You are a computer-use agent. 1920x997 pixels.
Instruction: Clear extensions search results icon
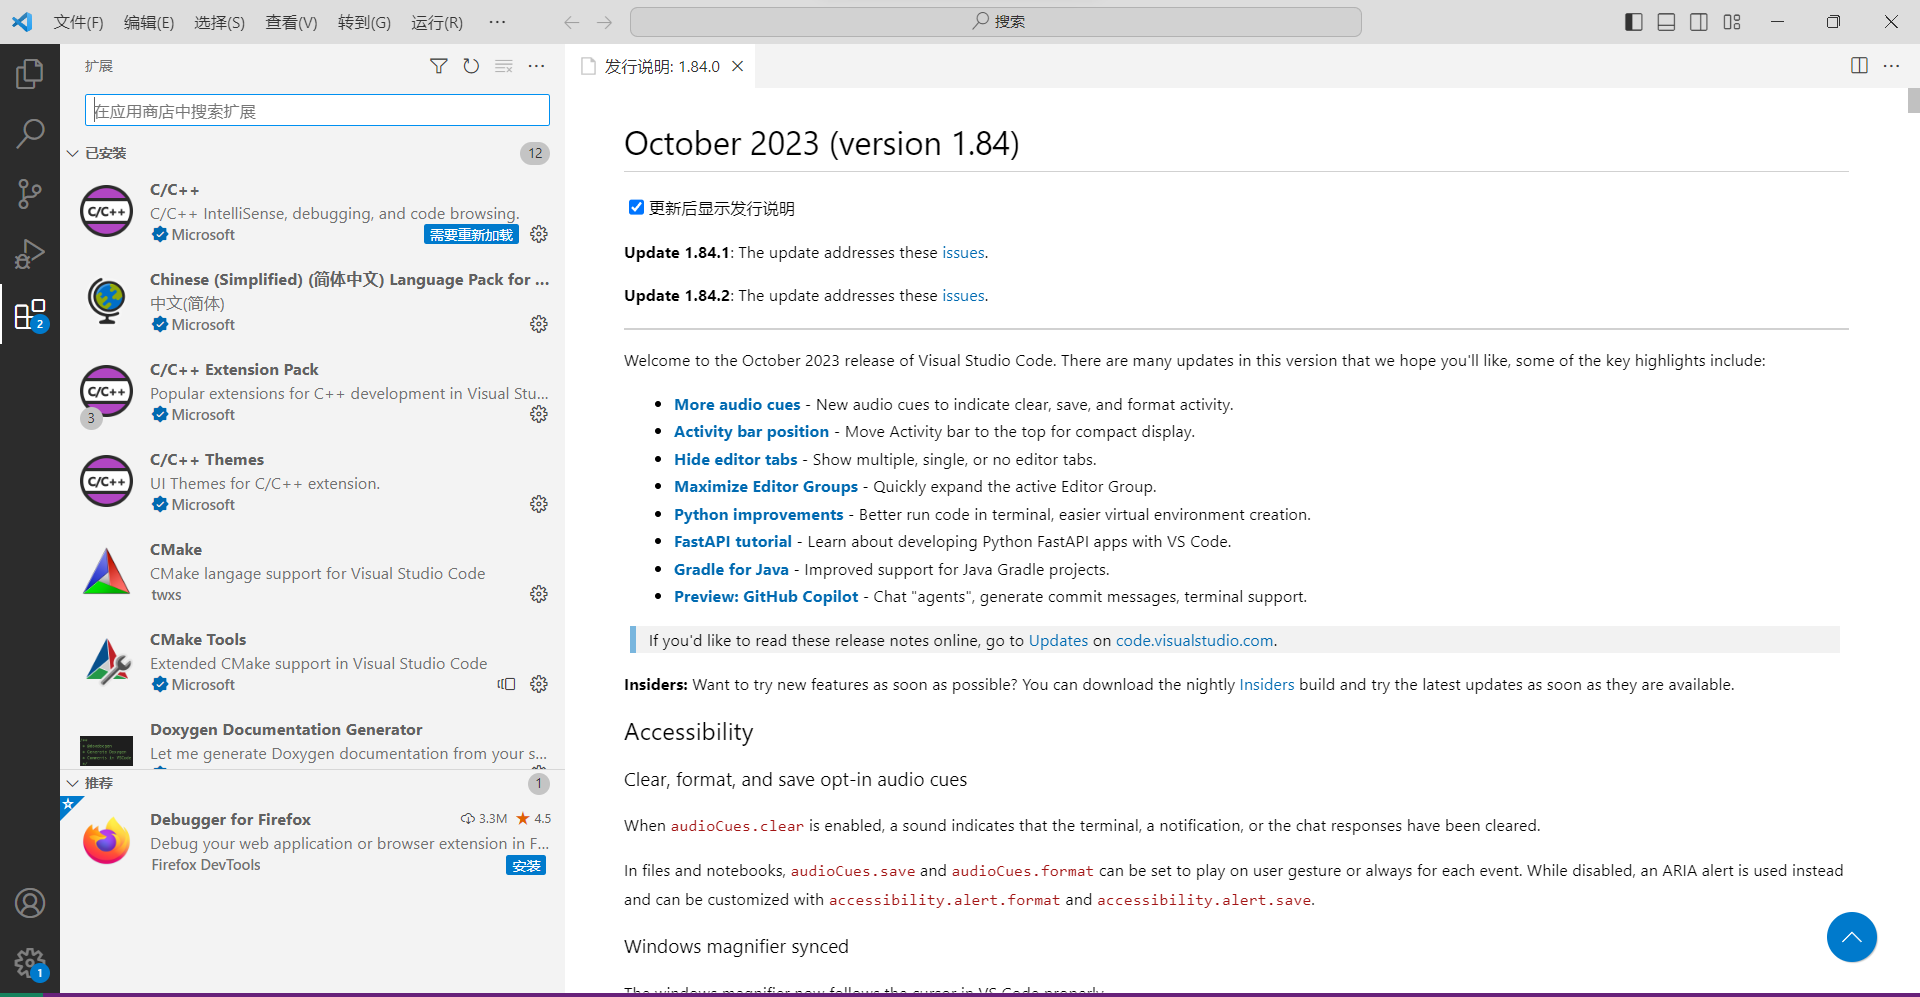pyautogui.click(x=504, y=66)
